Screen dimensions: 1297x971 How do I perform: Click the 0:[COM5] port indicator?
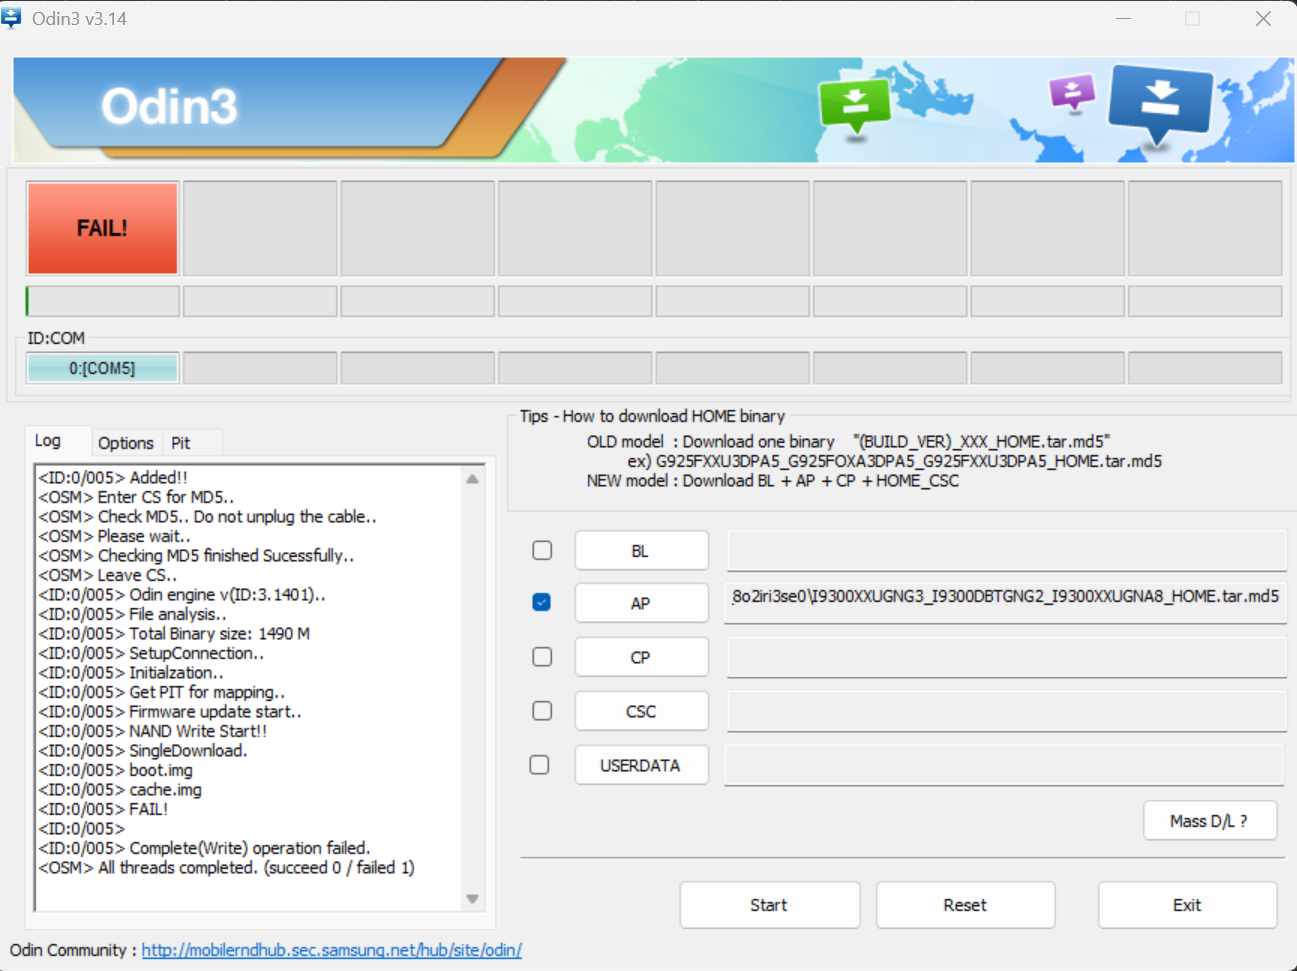pos(102,368)
